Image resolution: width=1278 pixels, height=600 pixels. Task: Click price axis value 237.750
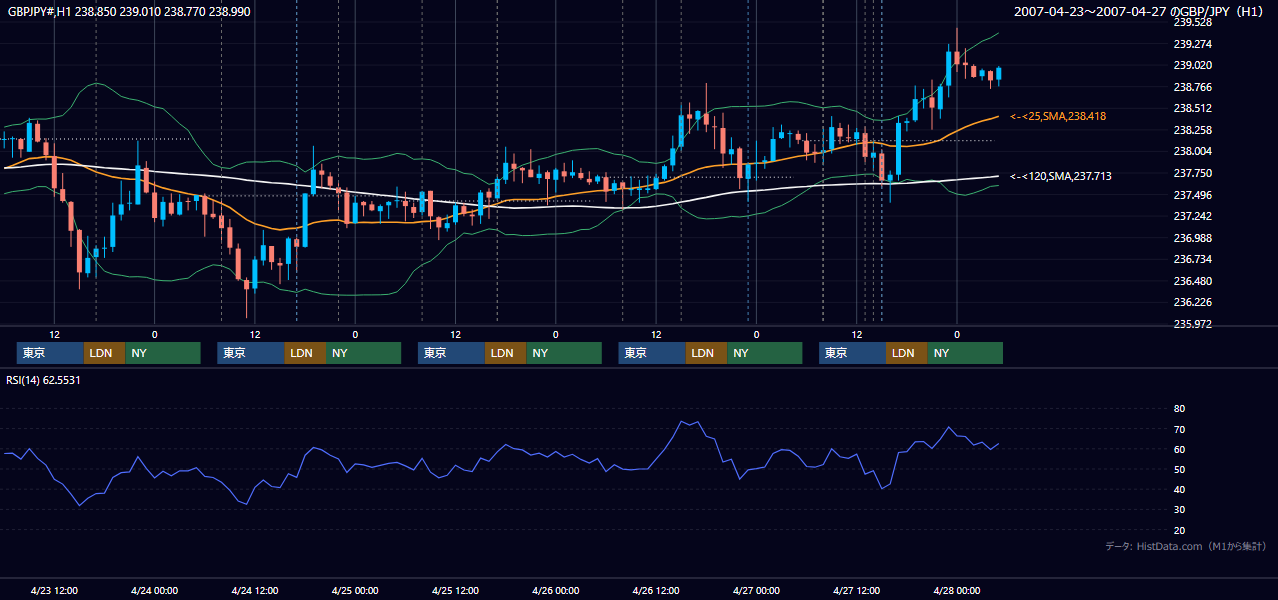pyautogui.click(x=1193, y=173)
